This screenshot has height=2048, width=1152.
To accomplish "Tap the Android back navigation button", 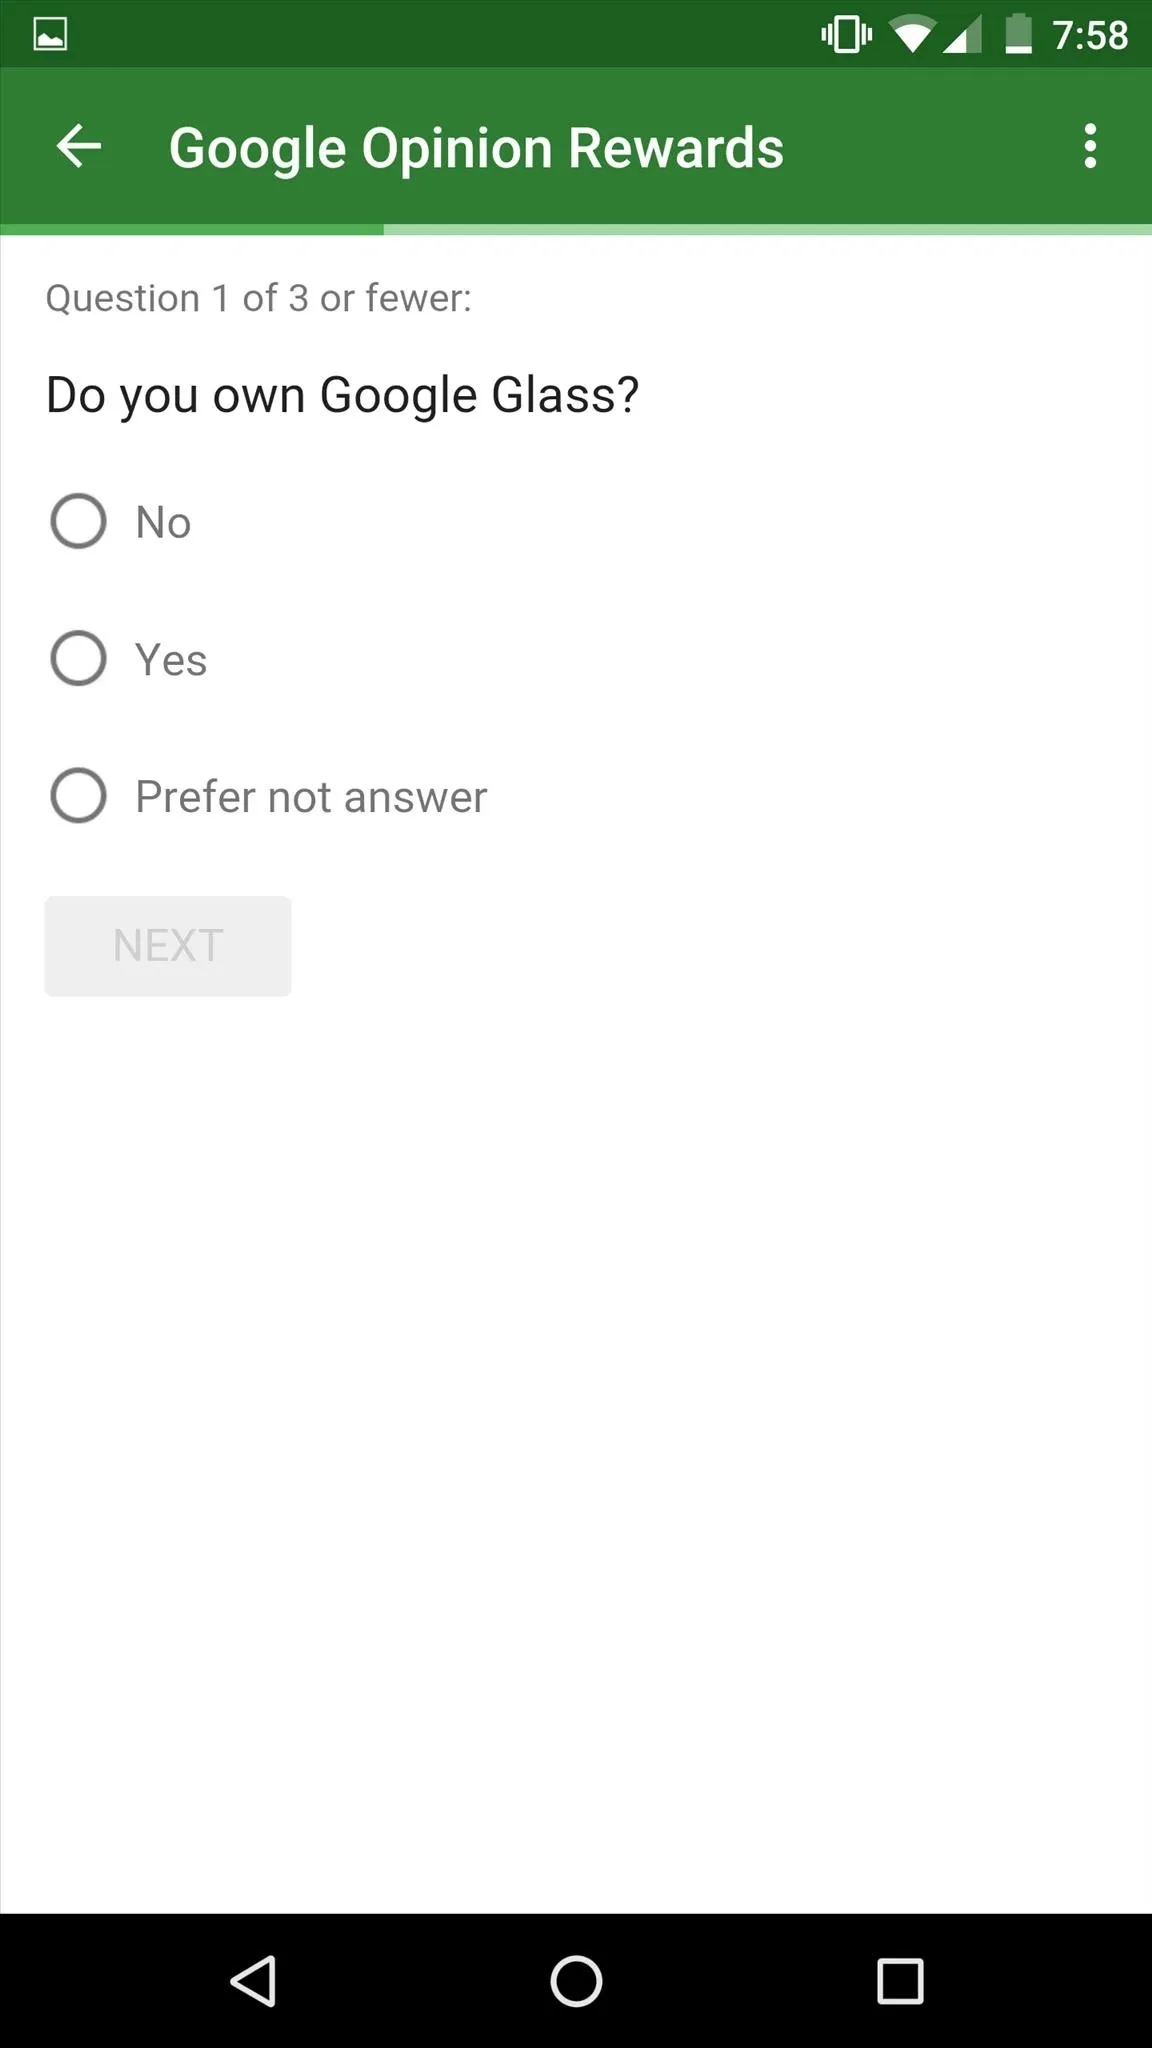I will click(x=253, y=1981).
